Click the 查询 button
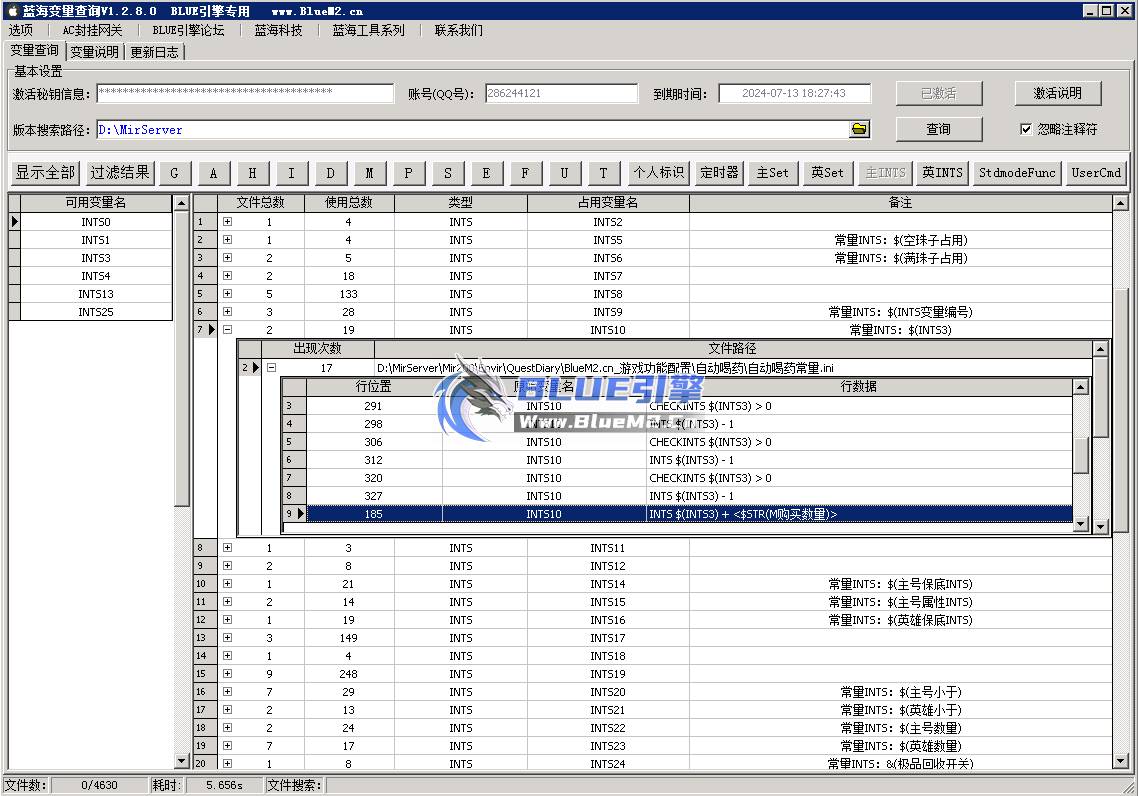Image resolution: width=1138 pixels, height=796 pixels. [938, 129]
